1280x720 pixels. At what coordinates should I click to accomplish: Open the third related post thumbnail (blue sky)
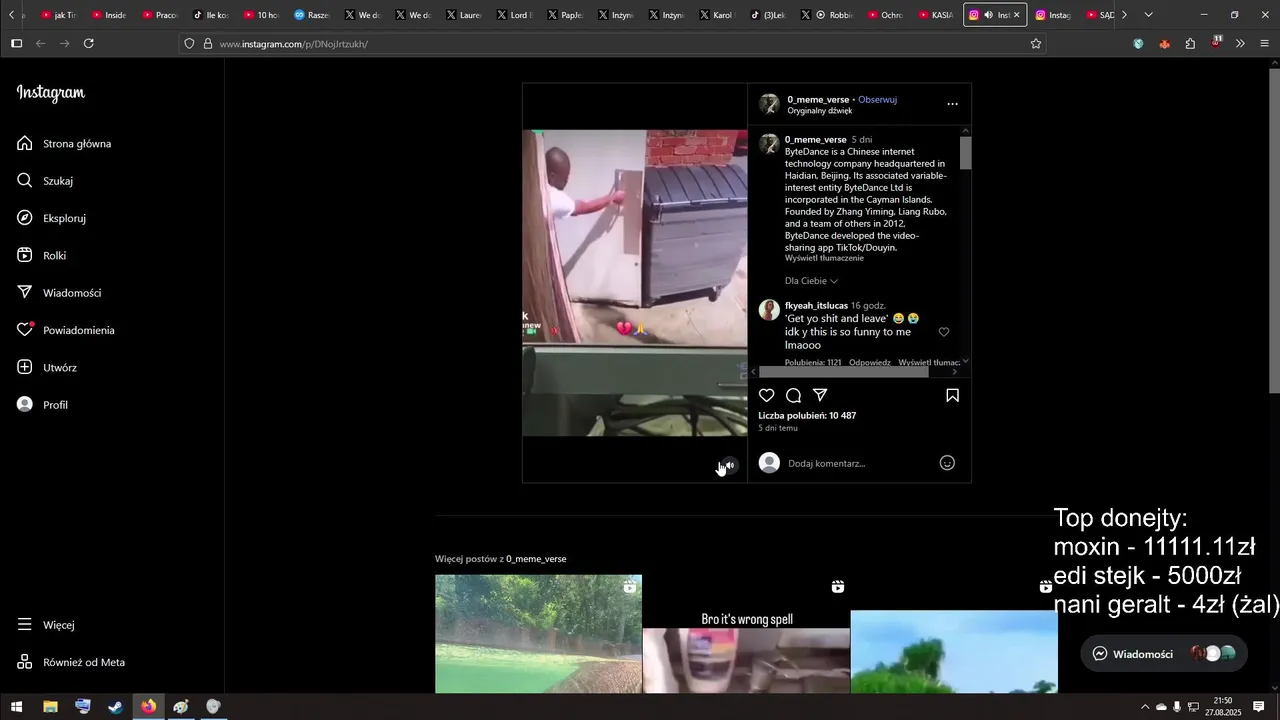point(954,634)
